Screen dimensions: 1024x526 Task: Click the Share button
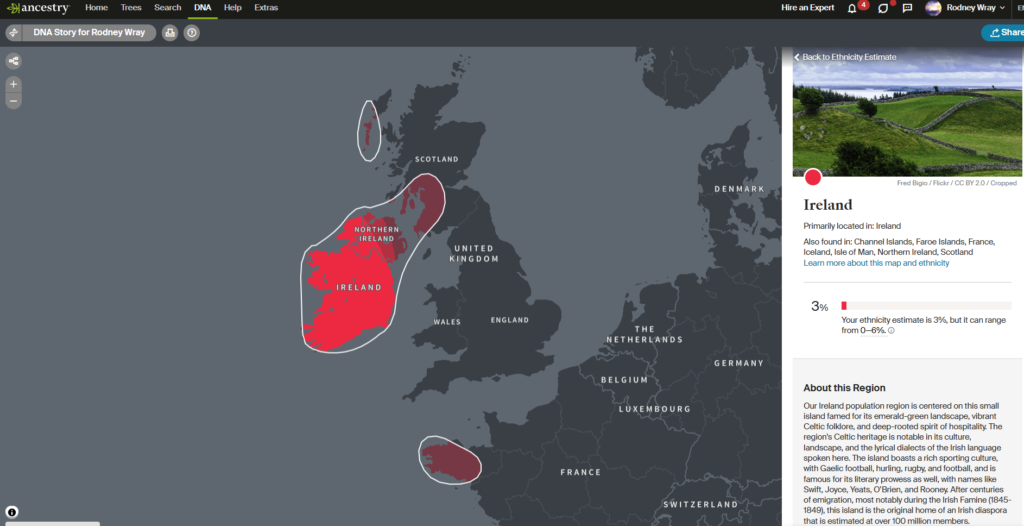click(1004, 33)
